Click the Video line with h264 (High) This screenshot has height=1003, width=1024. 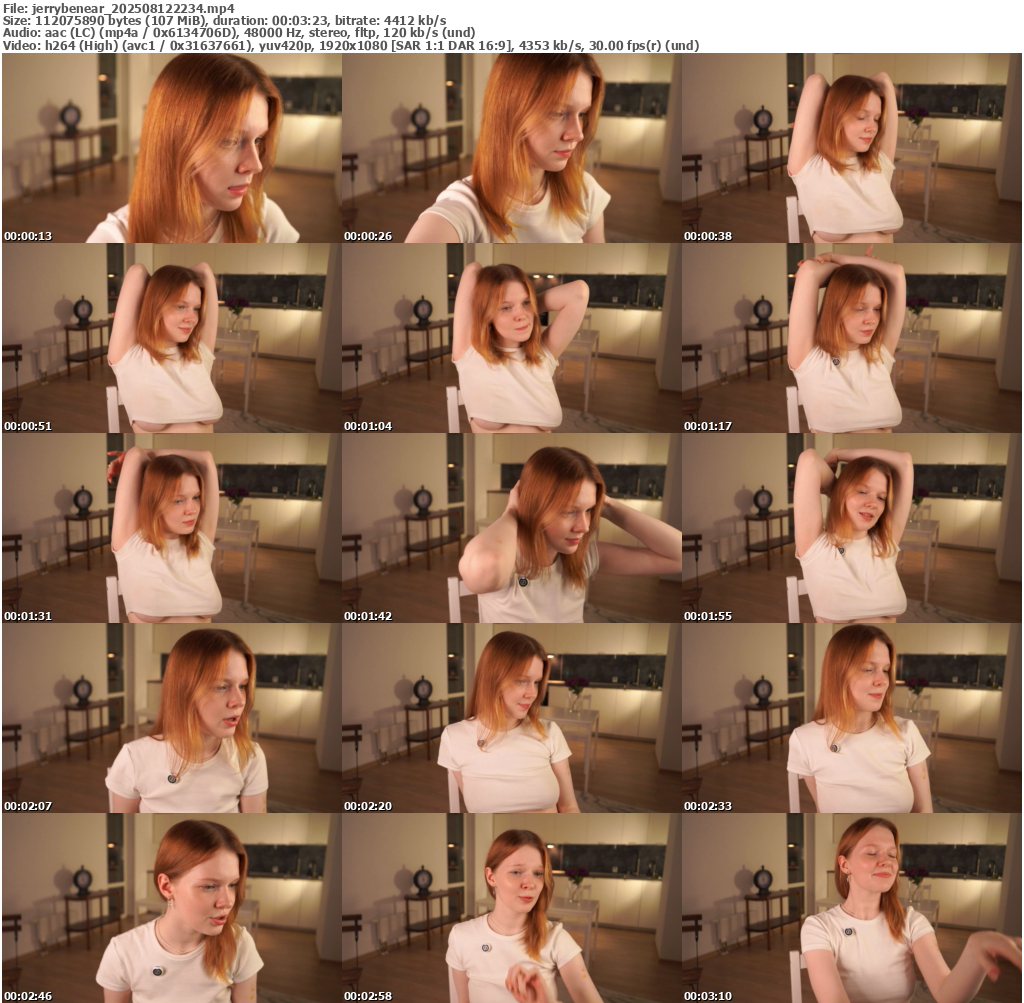[351, 45]
